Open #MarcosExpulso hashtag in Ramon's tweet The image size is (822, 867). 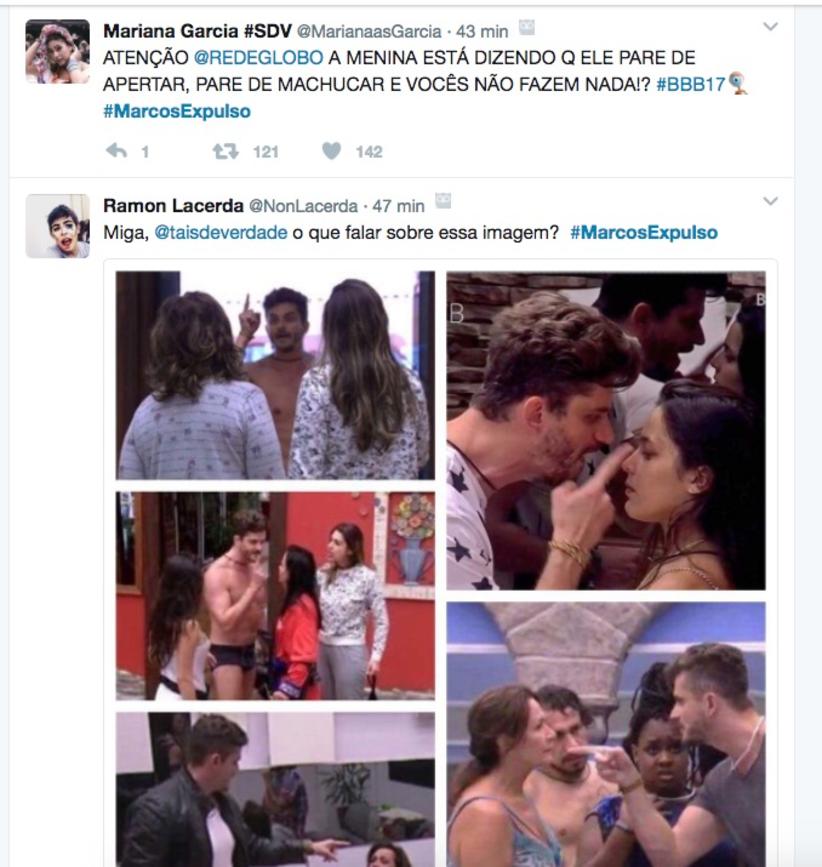tap(644, 232)
